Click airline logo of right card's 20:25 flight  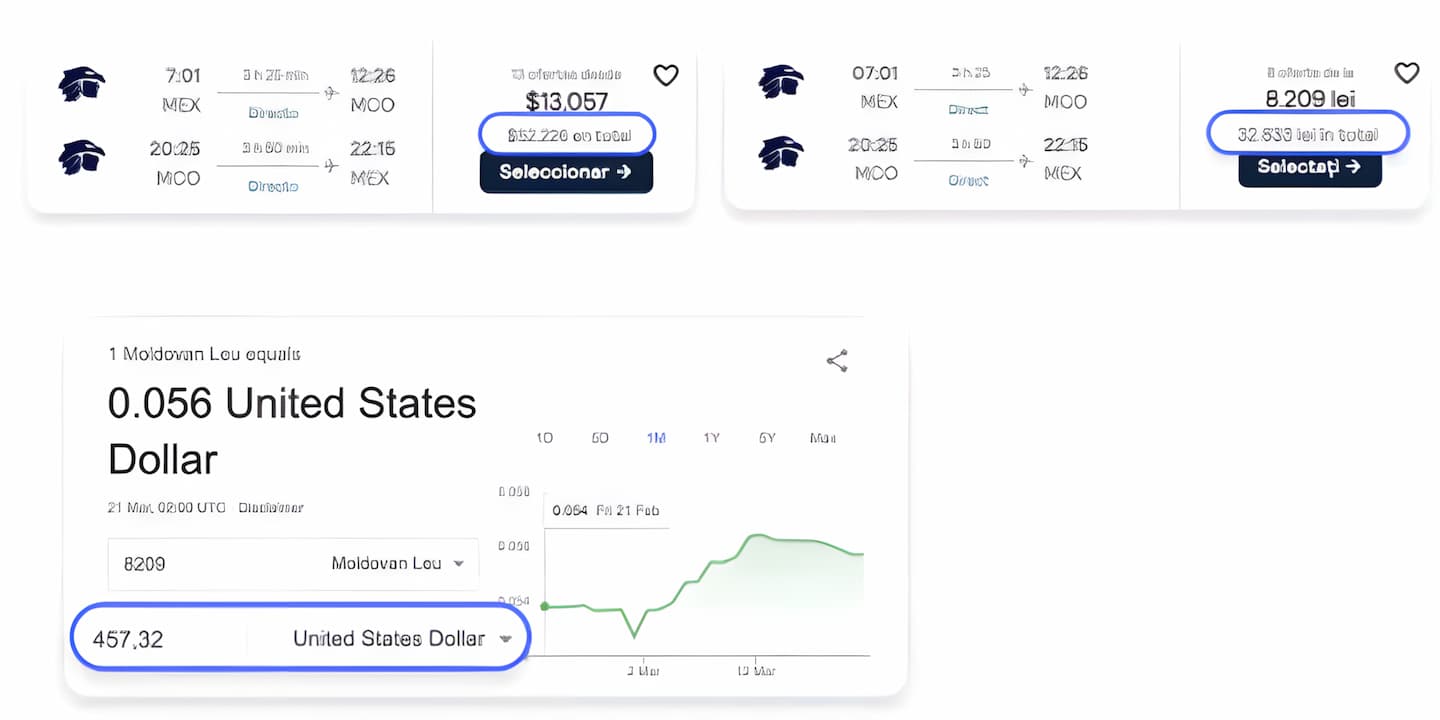point(782,153)
